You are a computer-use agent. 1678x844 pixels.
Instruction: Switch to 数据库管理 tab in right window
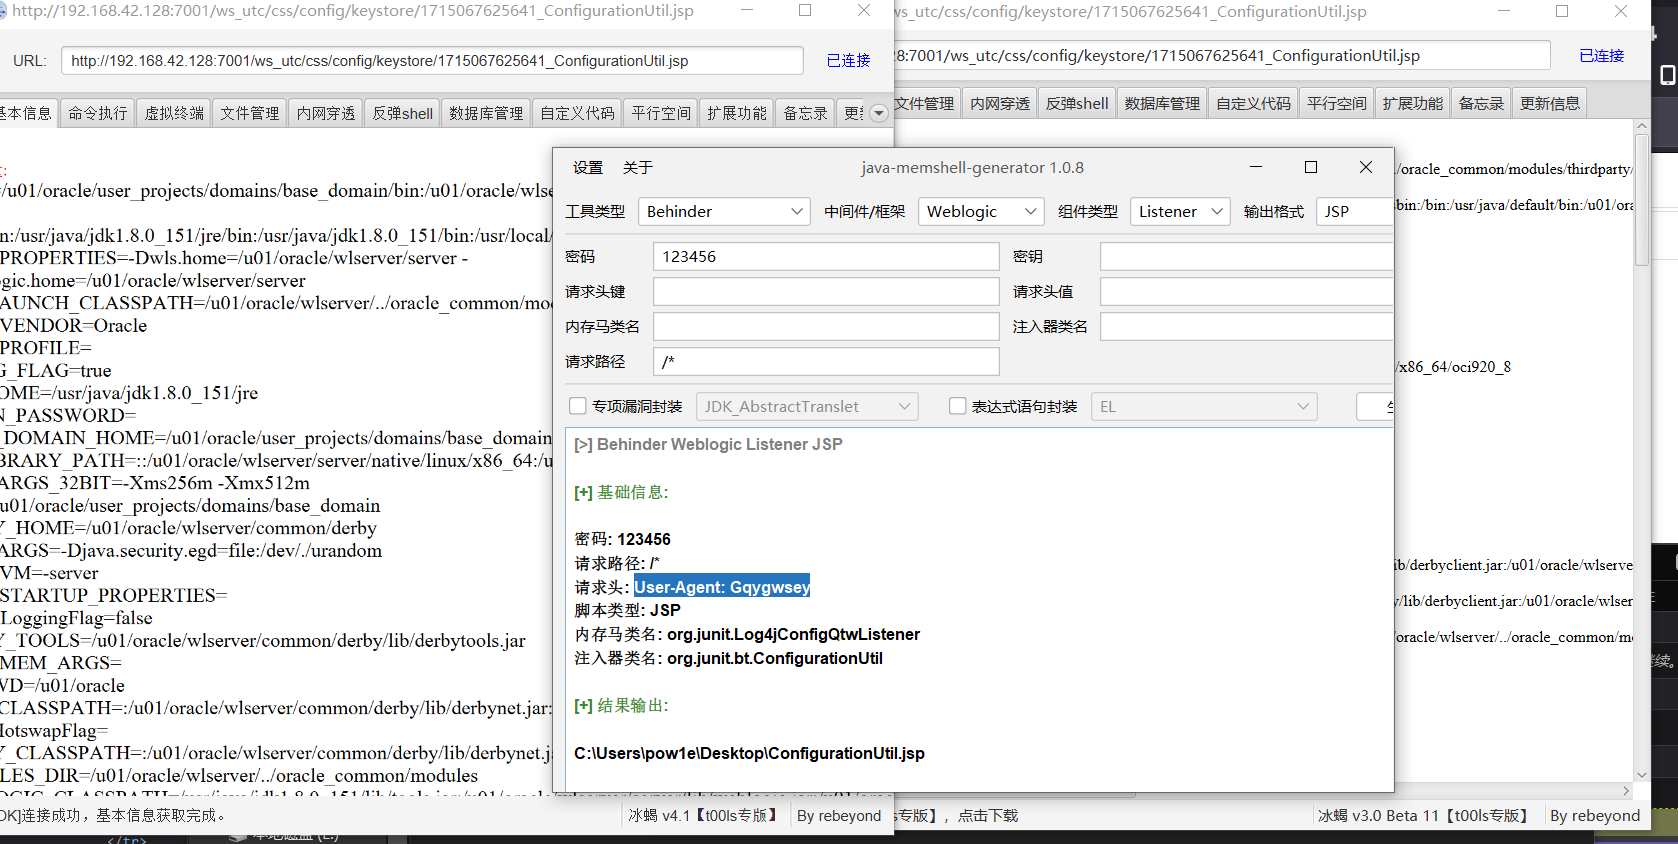tap(1162, 103)
